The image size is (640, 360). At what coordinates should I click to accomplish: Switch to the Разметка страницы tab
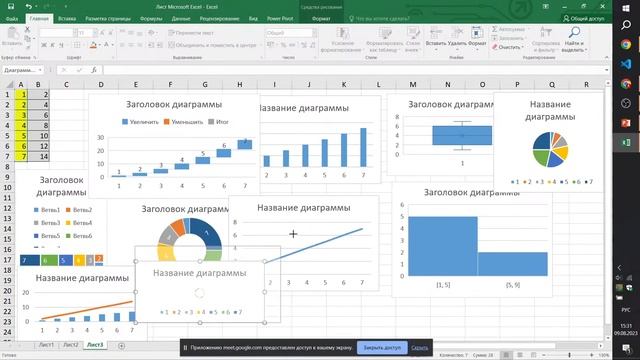[108, 19]
